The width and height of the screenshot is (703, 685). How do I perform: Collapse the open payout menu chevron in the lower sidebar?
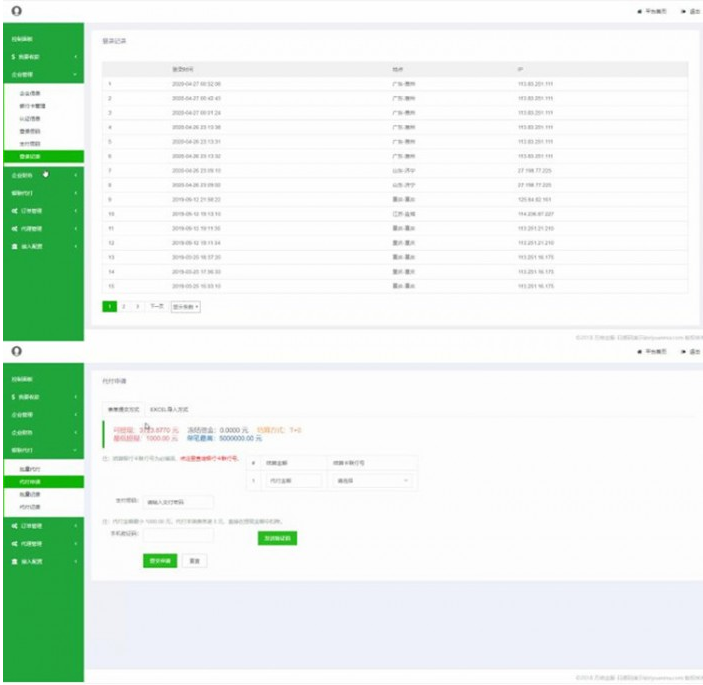(75, 450)
